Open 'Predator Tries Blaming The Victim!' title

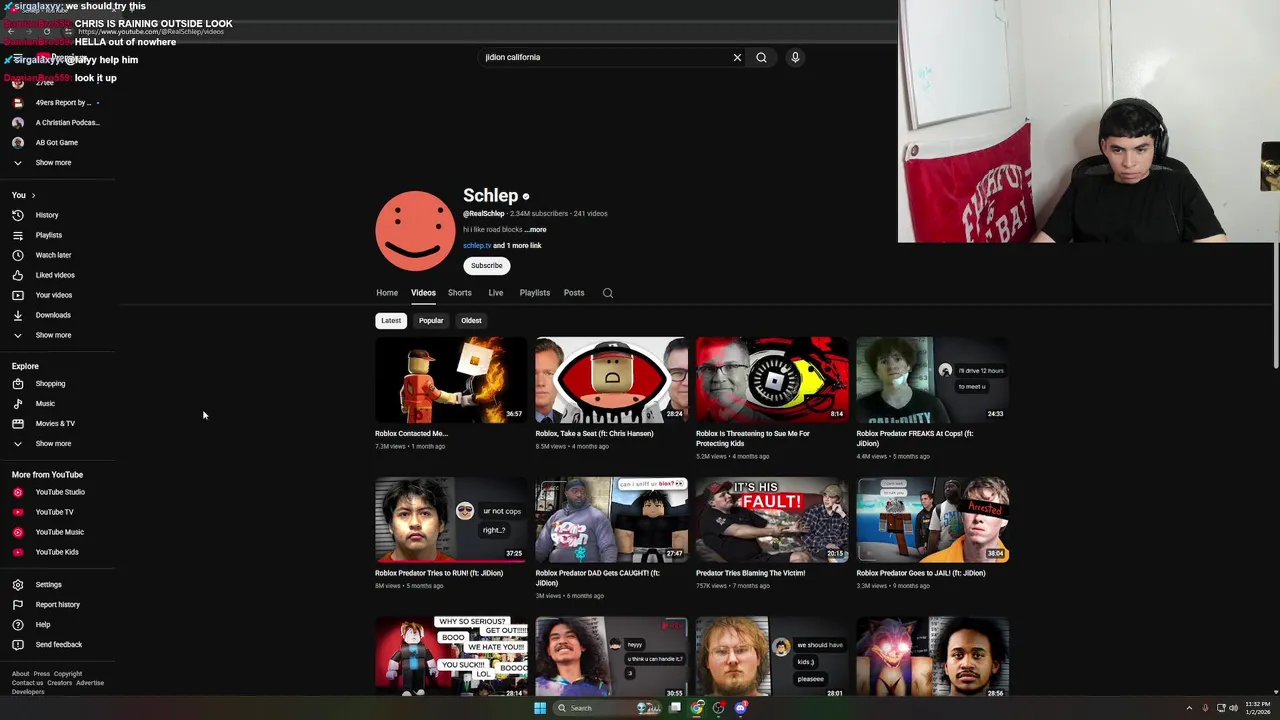point(751,573)
